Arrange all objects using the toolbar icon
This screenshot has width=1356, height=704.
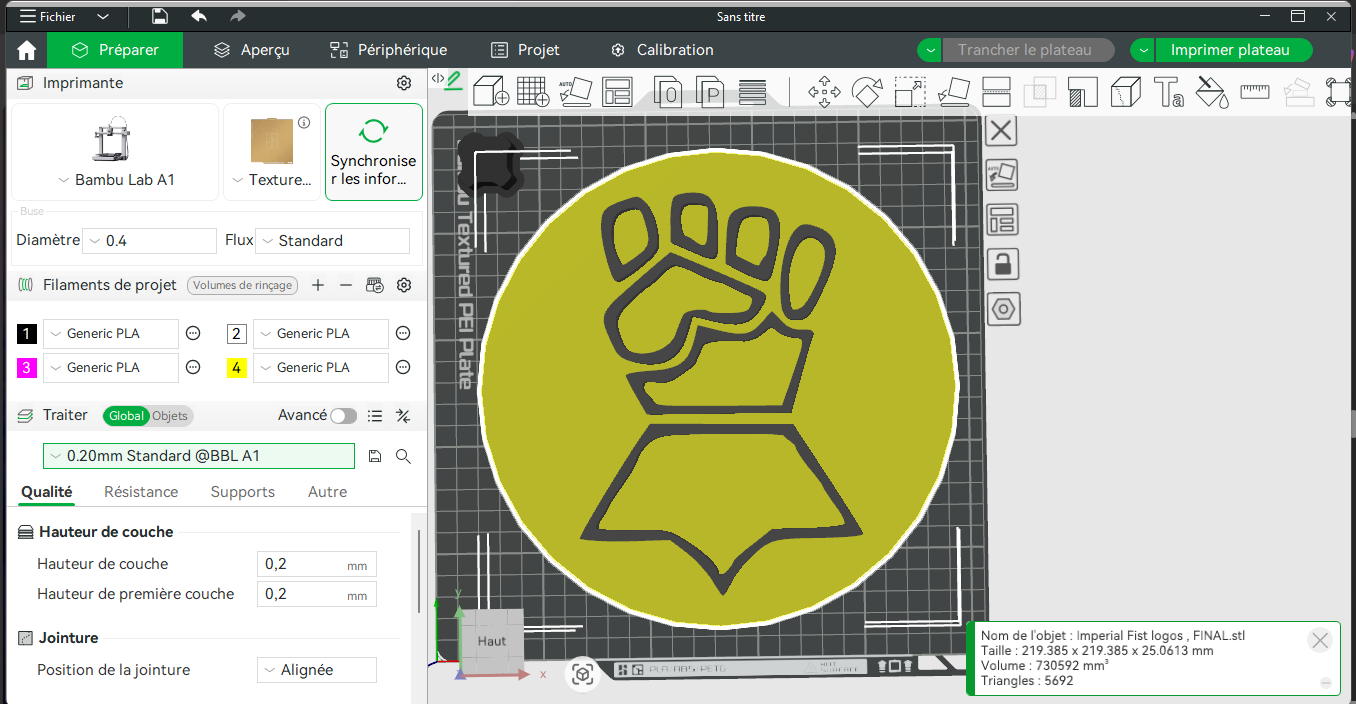618,91
